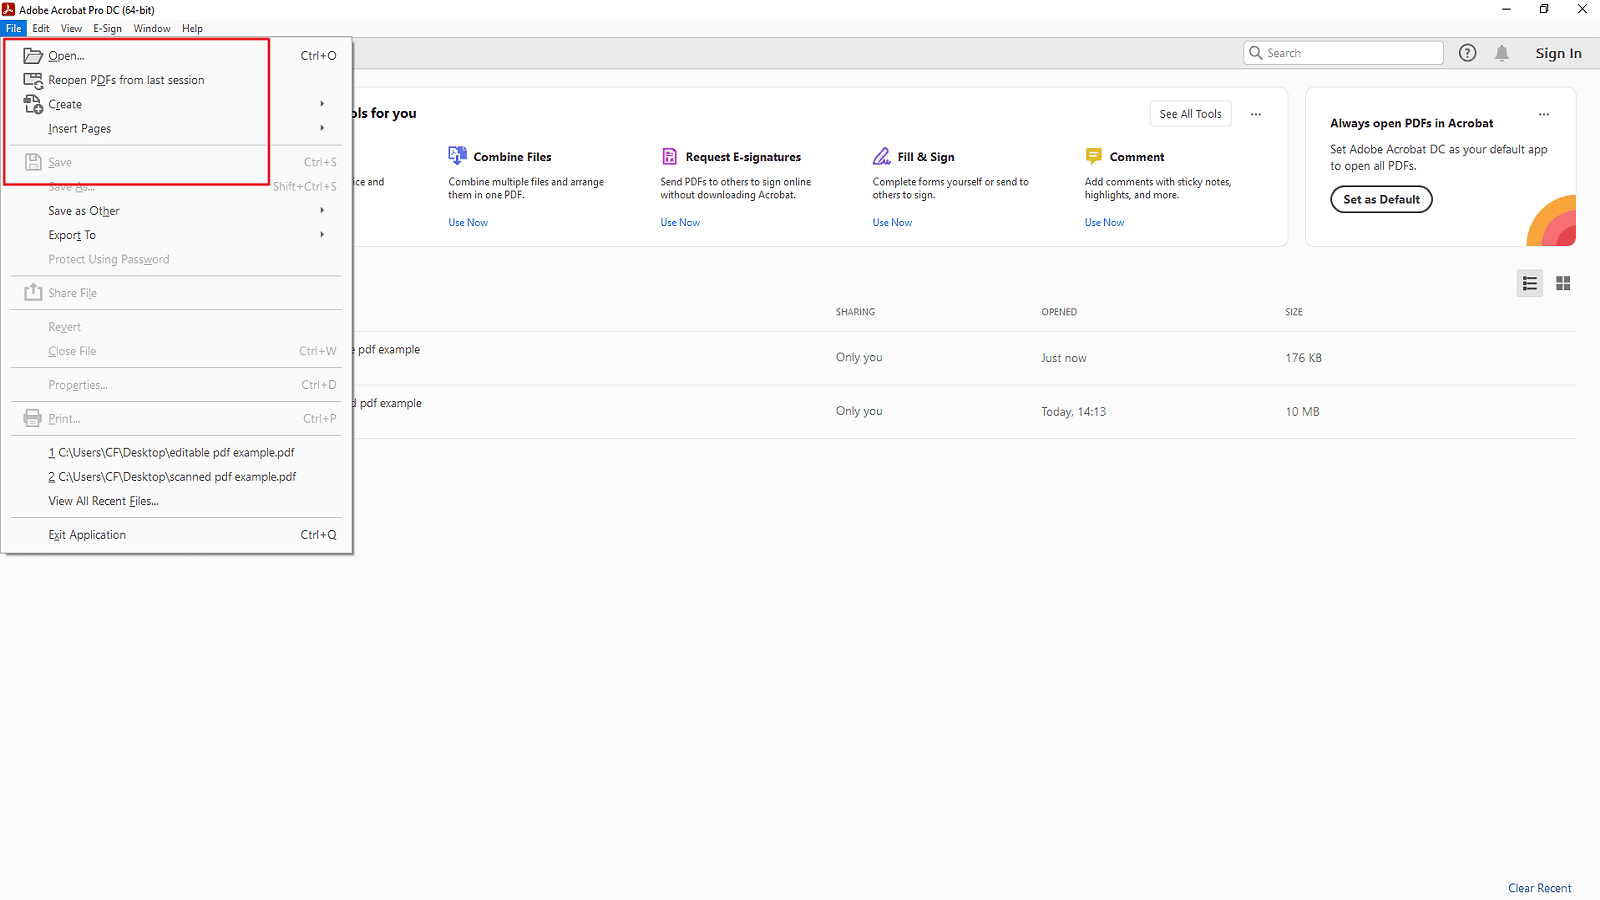
Task: Open tools section more options ellipsis
Action: point(1256,114)
